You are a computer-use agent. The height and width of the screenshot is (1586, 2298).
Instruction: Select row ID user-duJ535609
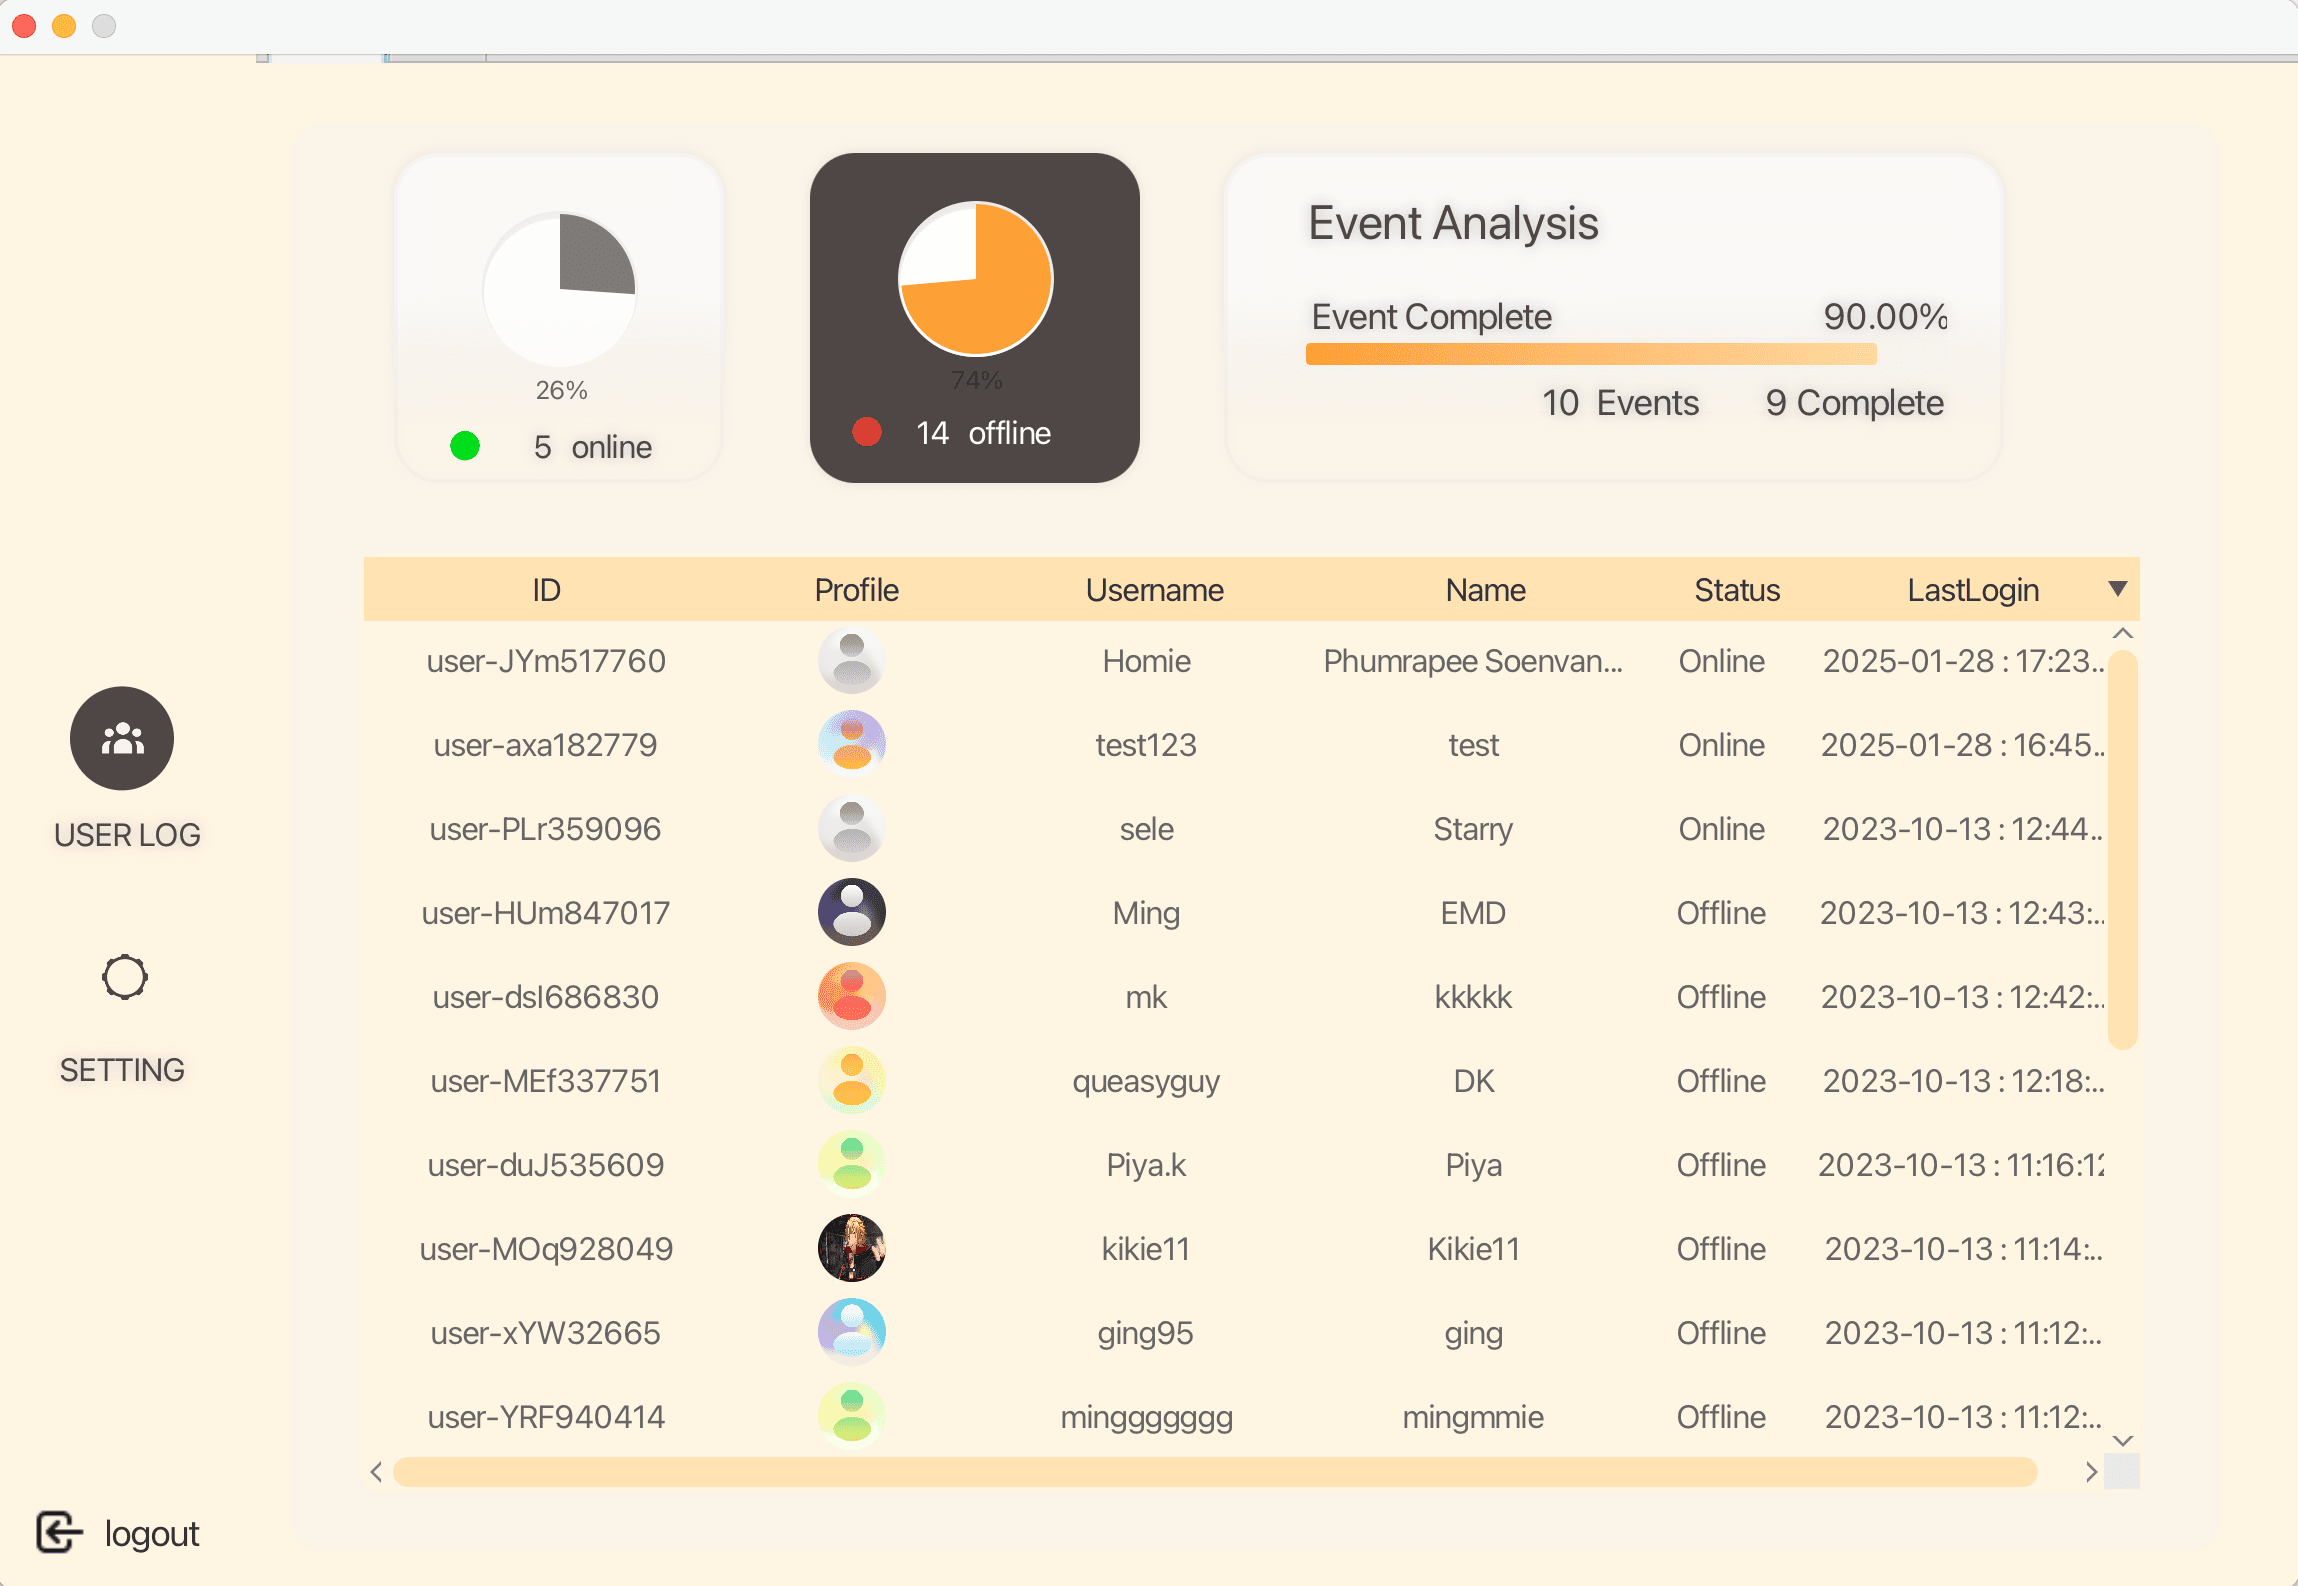point(546,1165)
